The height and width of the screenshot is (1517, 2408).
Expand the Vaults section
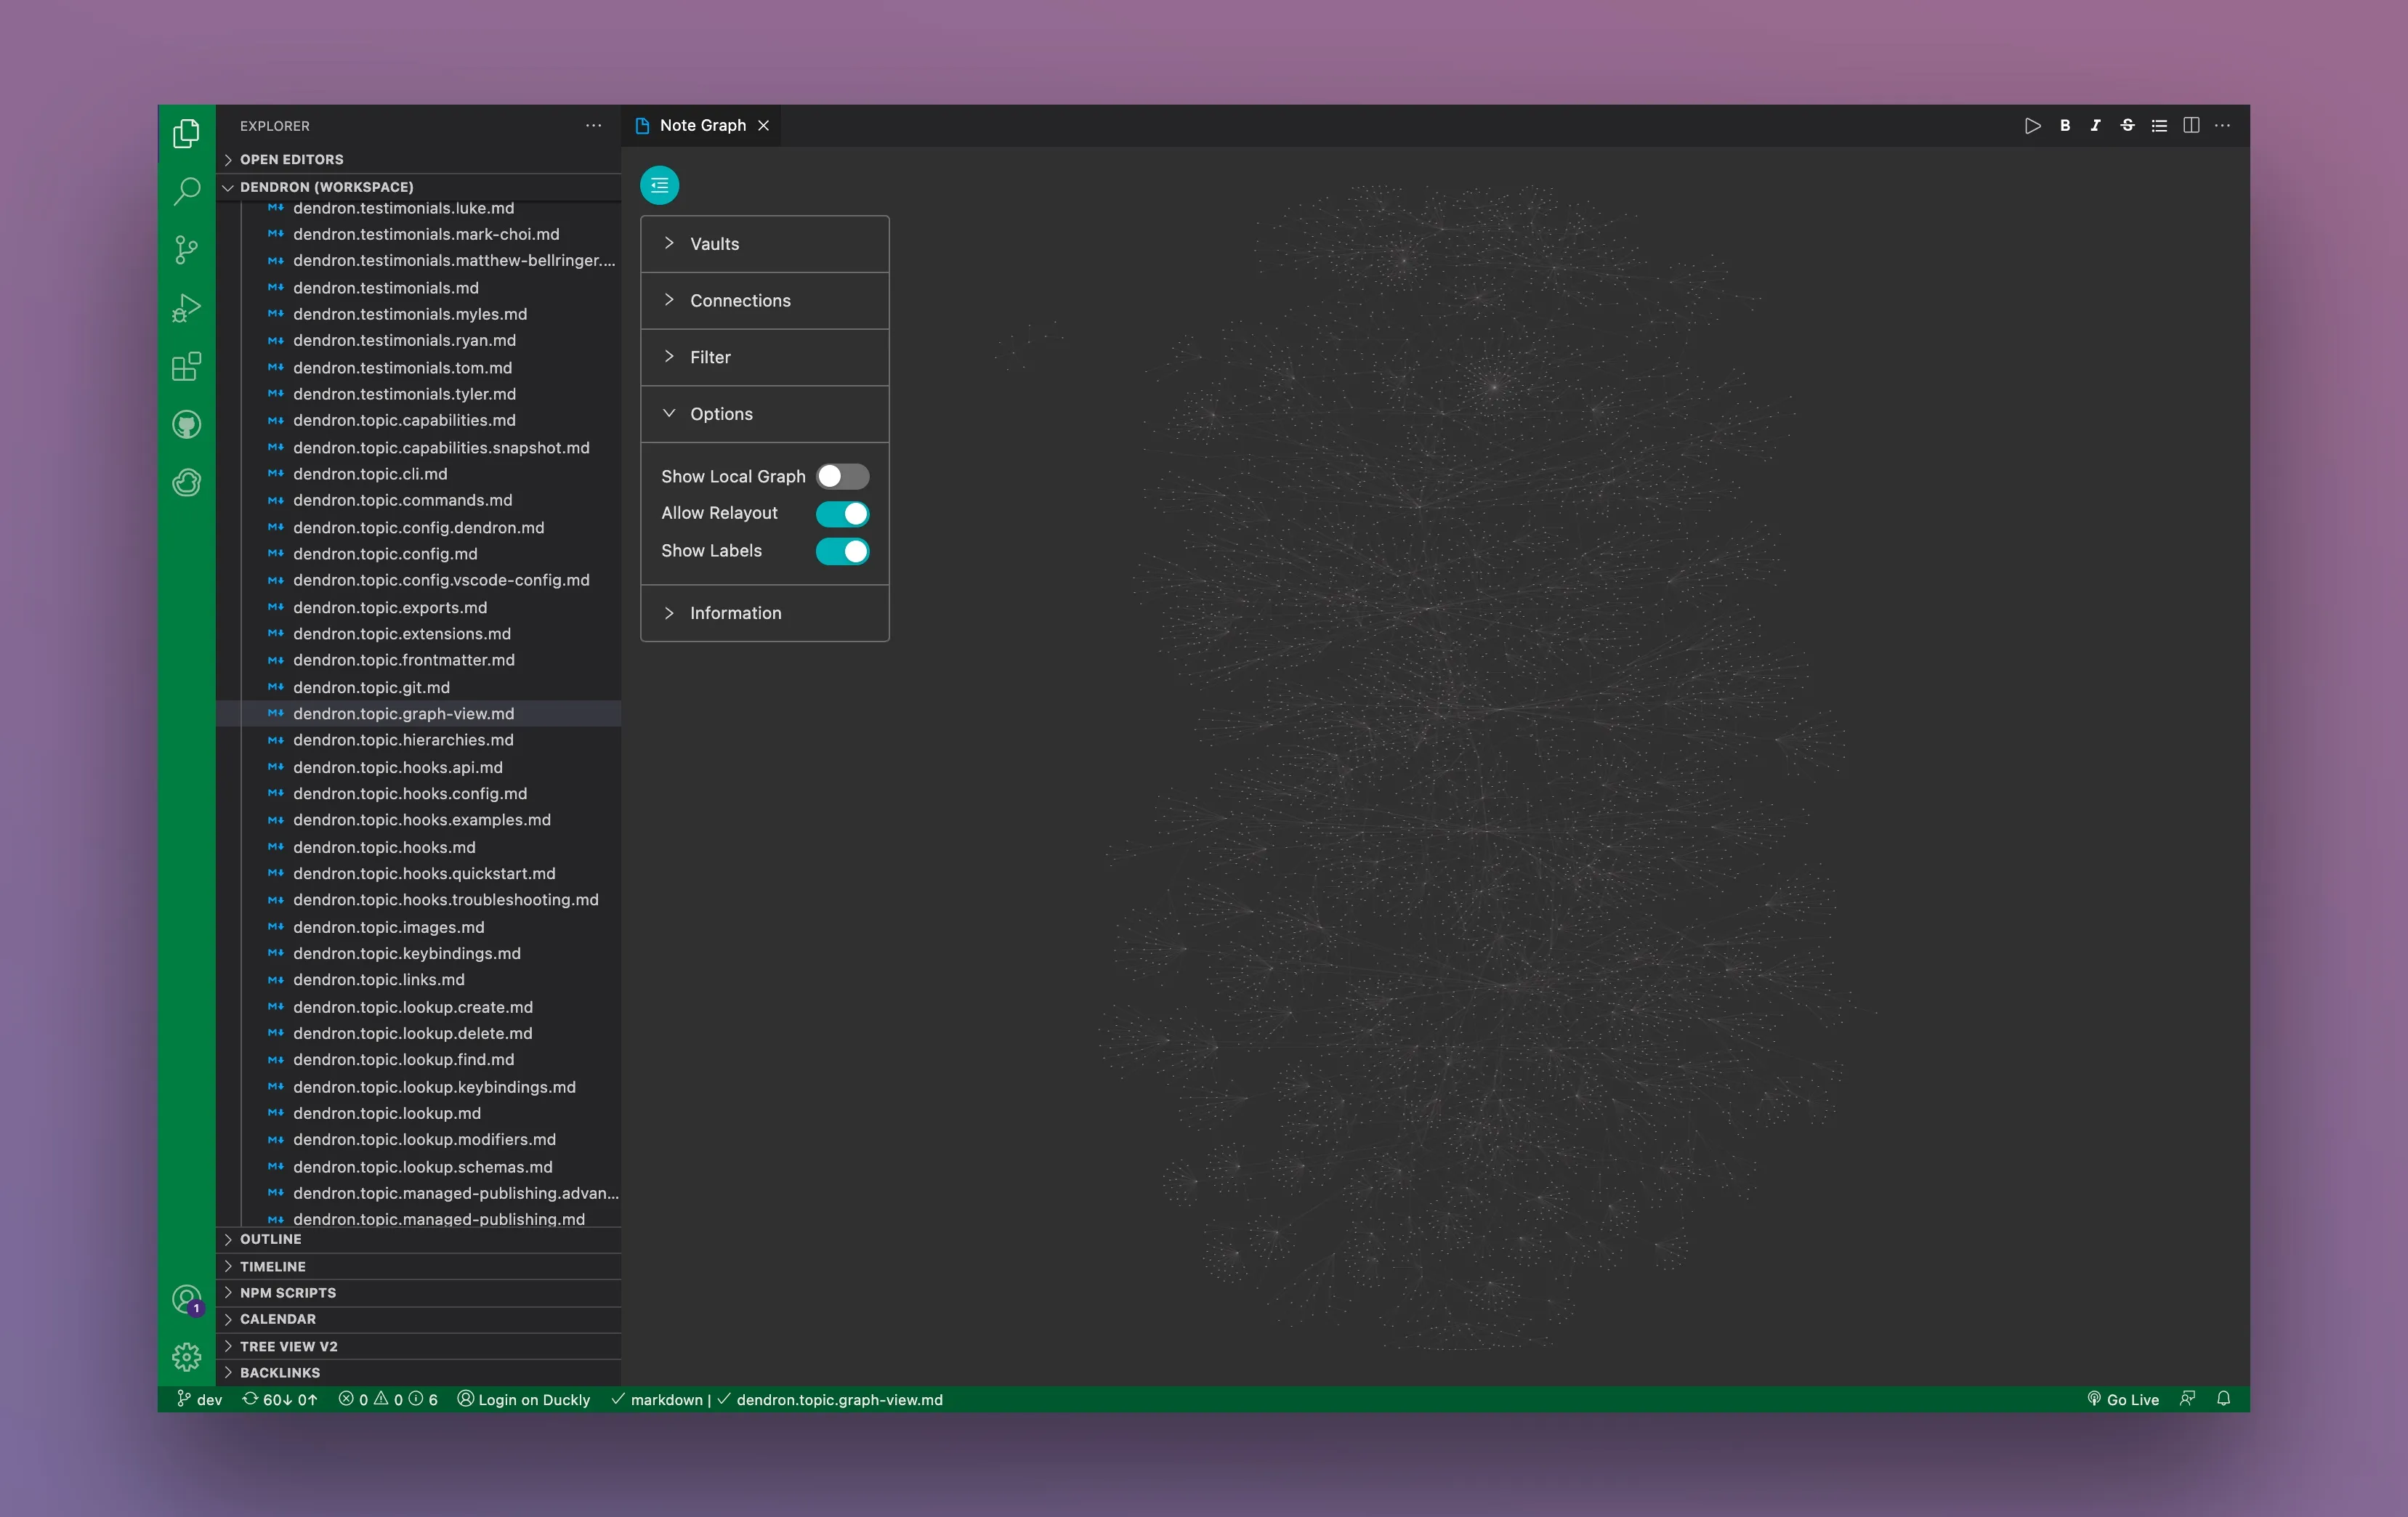(764, 244)
